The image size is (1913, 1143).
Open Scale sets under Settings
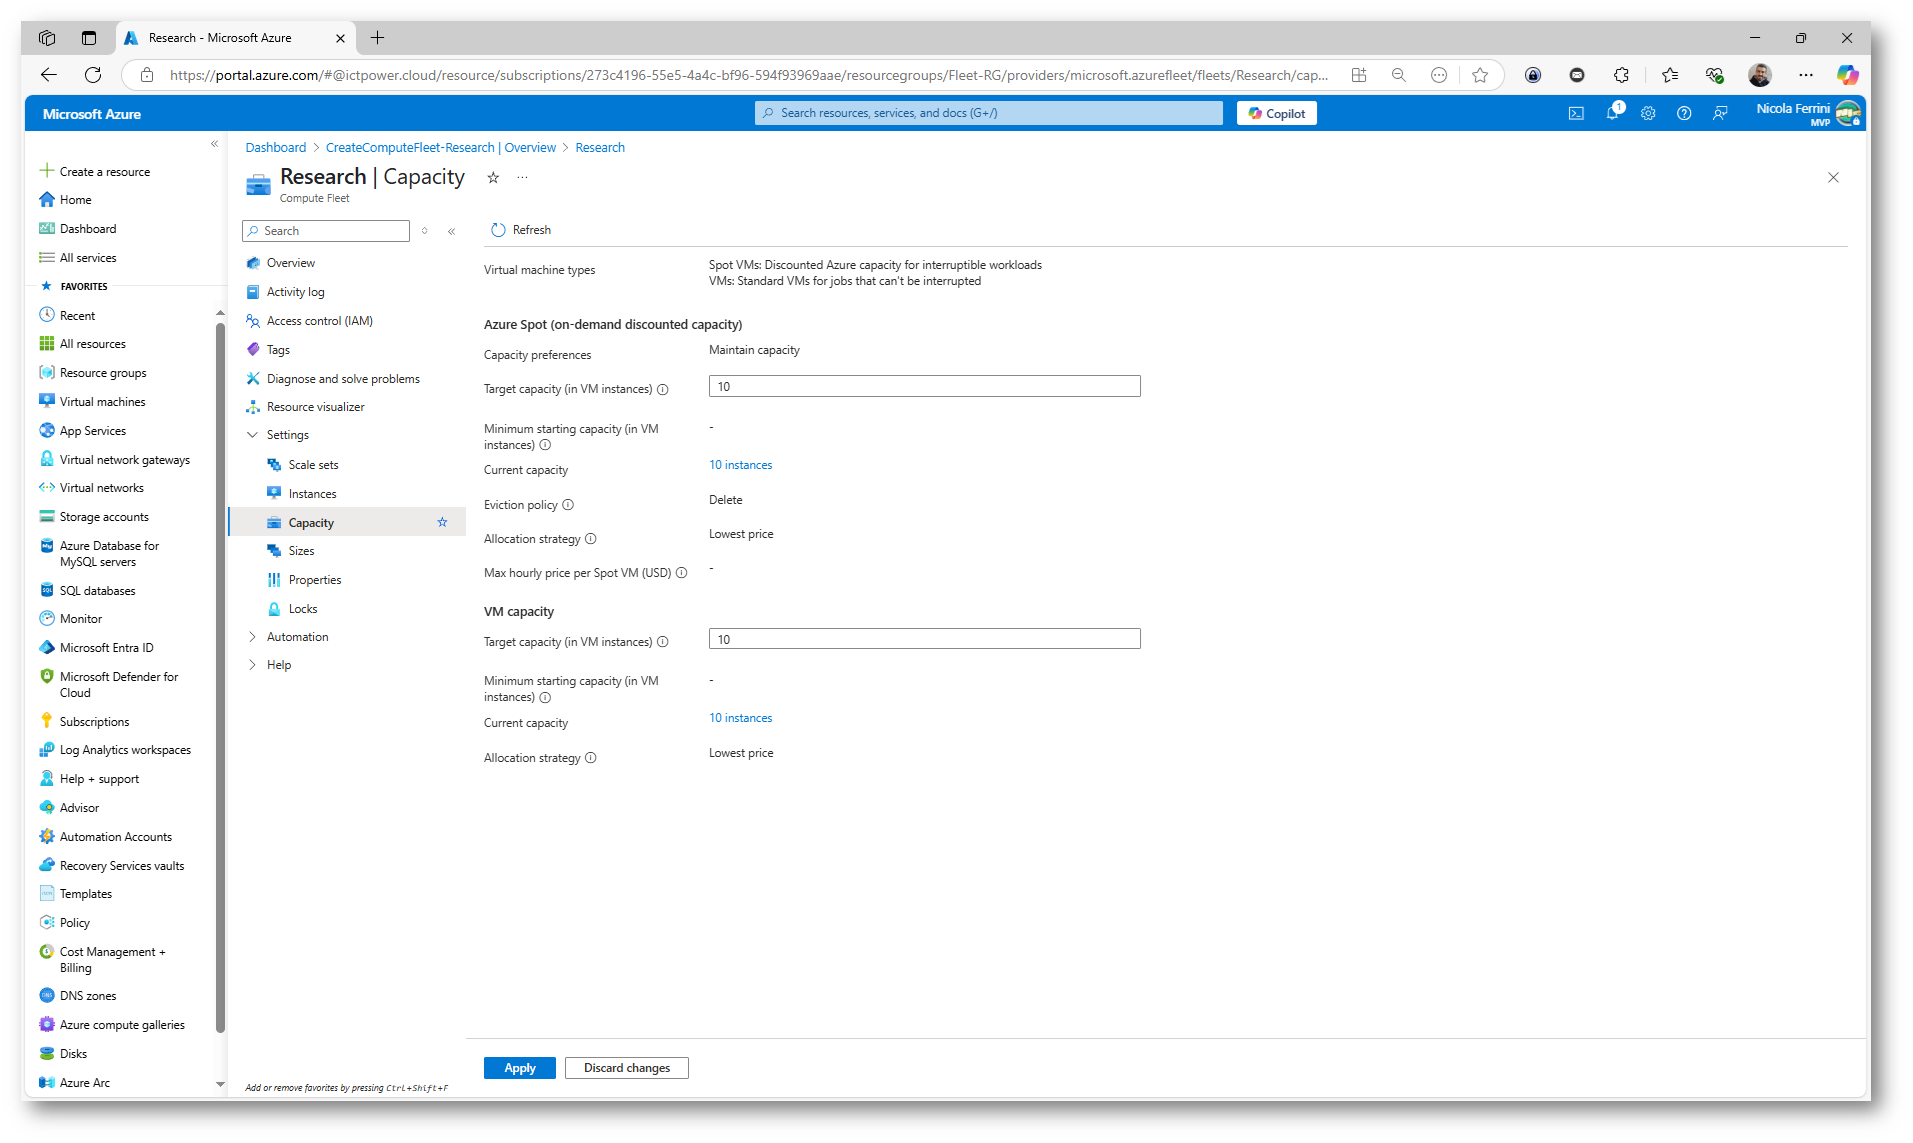pos(313,465)
